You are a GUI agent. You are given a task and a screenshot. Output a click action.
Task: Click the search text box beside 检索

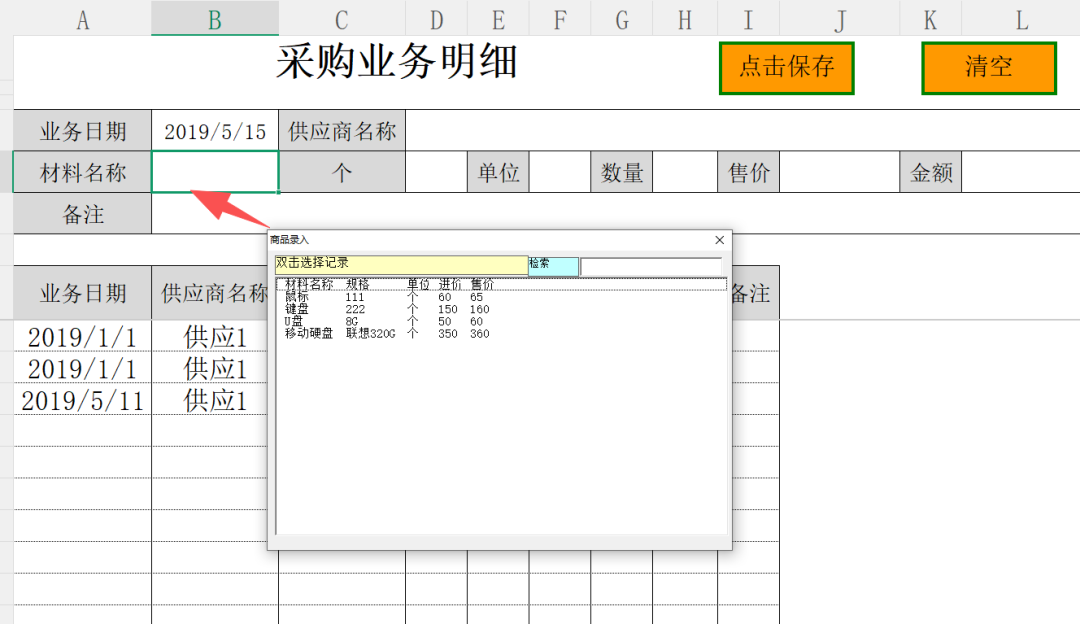coord(650,264)
